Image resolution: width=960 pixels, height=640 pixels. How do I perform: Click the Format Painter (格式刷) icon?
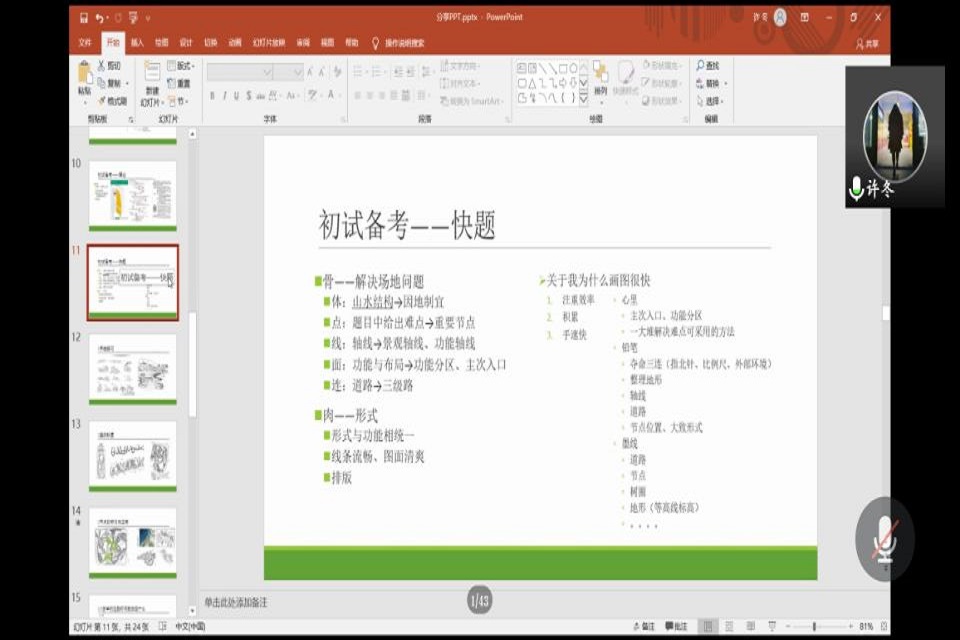coord(102,100)
